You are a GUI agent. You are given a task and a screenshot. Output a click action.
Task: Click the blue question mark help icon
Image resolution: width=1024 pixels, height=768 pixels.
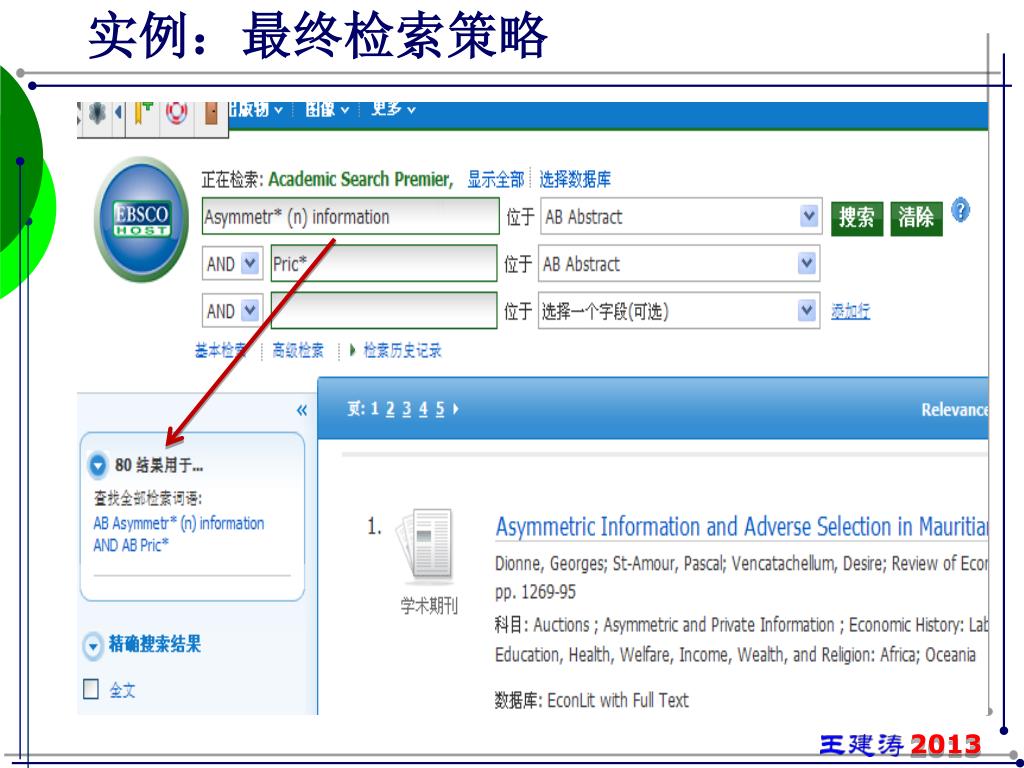[x=960, y=211]
